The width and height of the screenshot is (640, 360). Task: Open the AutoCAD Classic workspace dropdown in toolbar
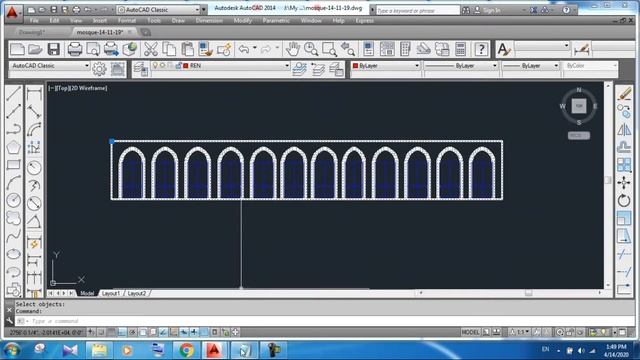point(87,65)
